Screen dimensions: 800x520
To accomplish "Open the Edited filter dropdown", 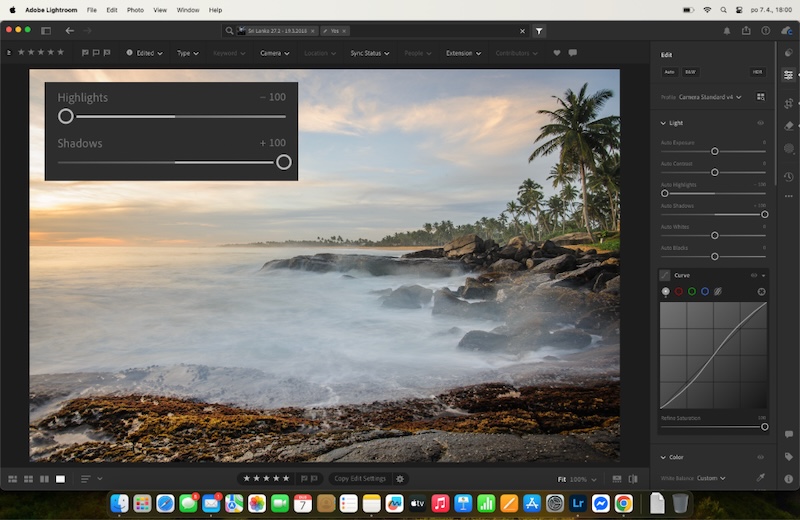I will coord(144,53).
